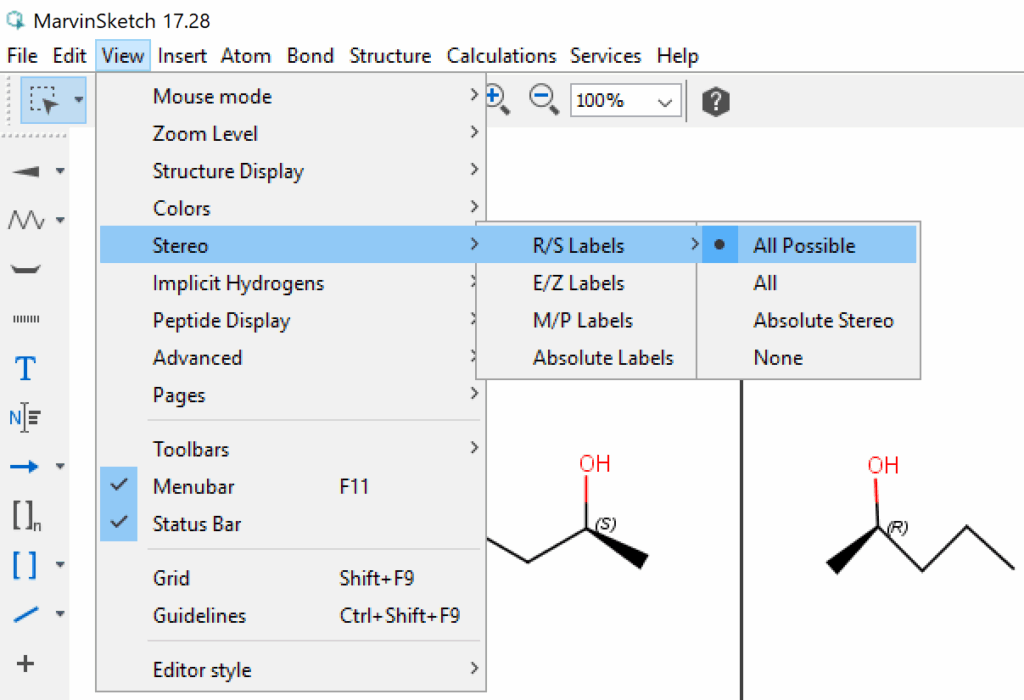The width and height of the screenshot is (1024, 700).
Task: Select the blue square brackets group tool
Action: (26, 565)
